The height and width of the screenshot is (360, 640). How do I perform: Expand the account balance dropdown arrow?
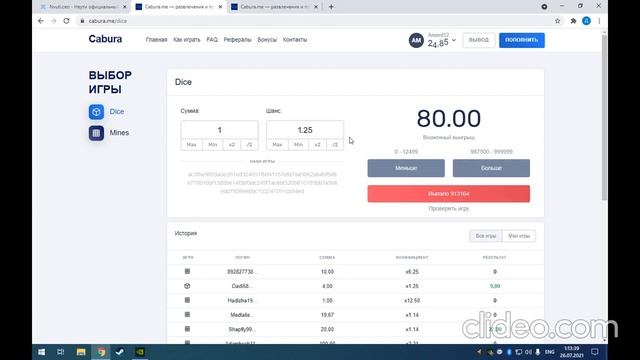[453, 40]
